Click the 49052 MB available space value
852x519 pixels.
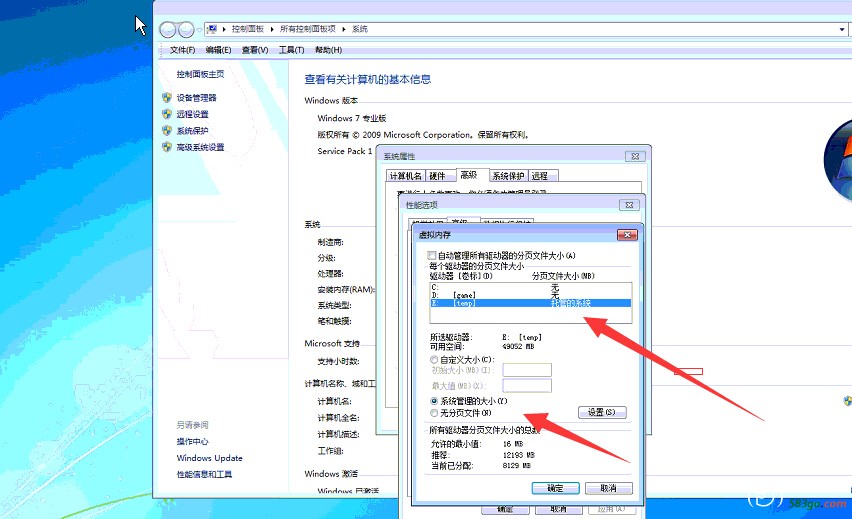point(518,346)
